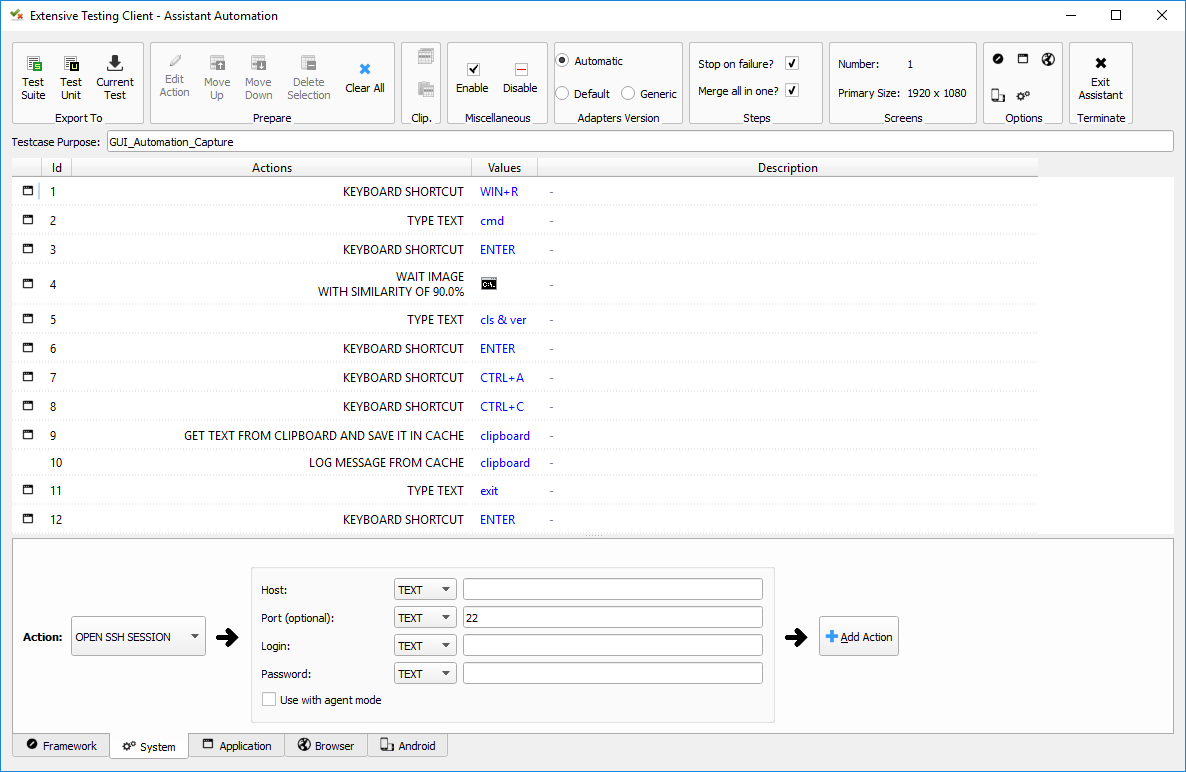Select the CTRL+C value in row 8

coord(502,407)
